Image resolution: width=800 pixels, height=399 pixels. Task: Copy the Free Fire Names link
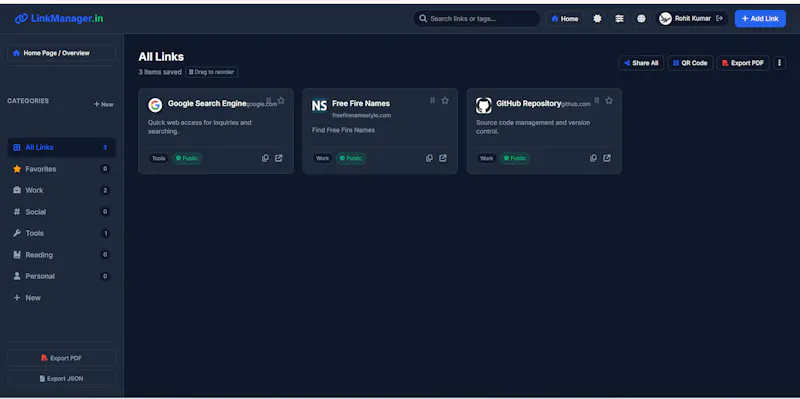point(430,158)
